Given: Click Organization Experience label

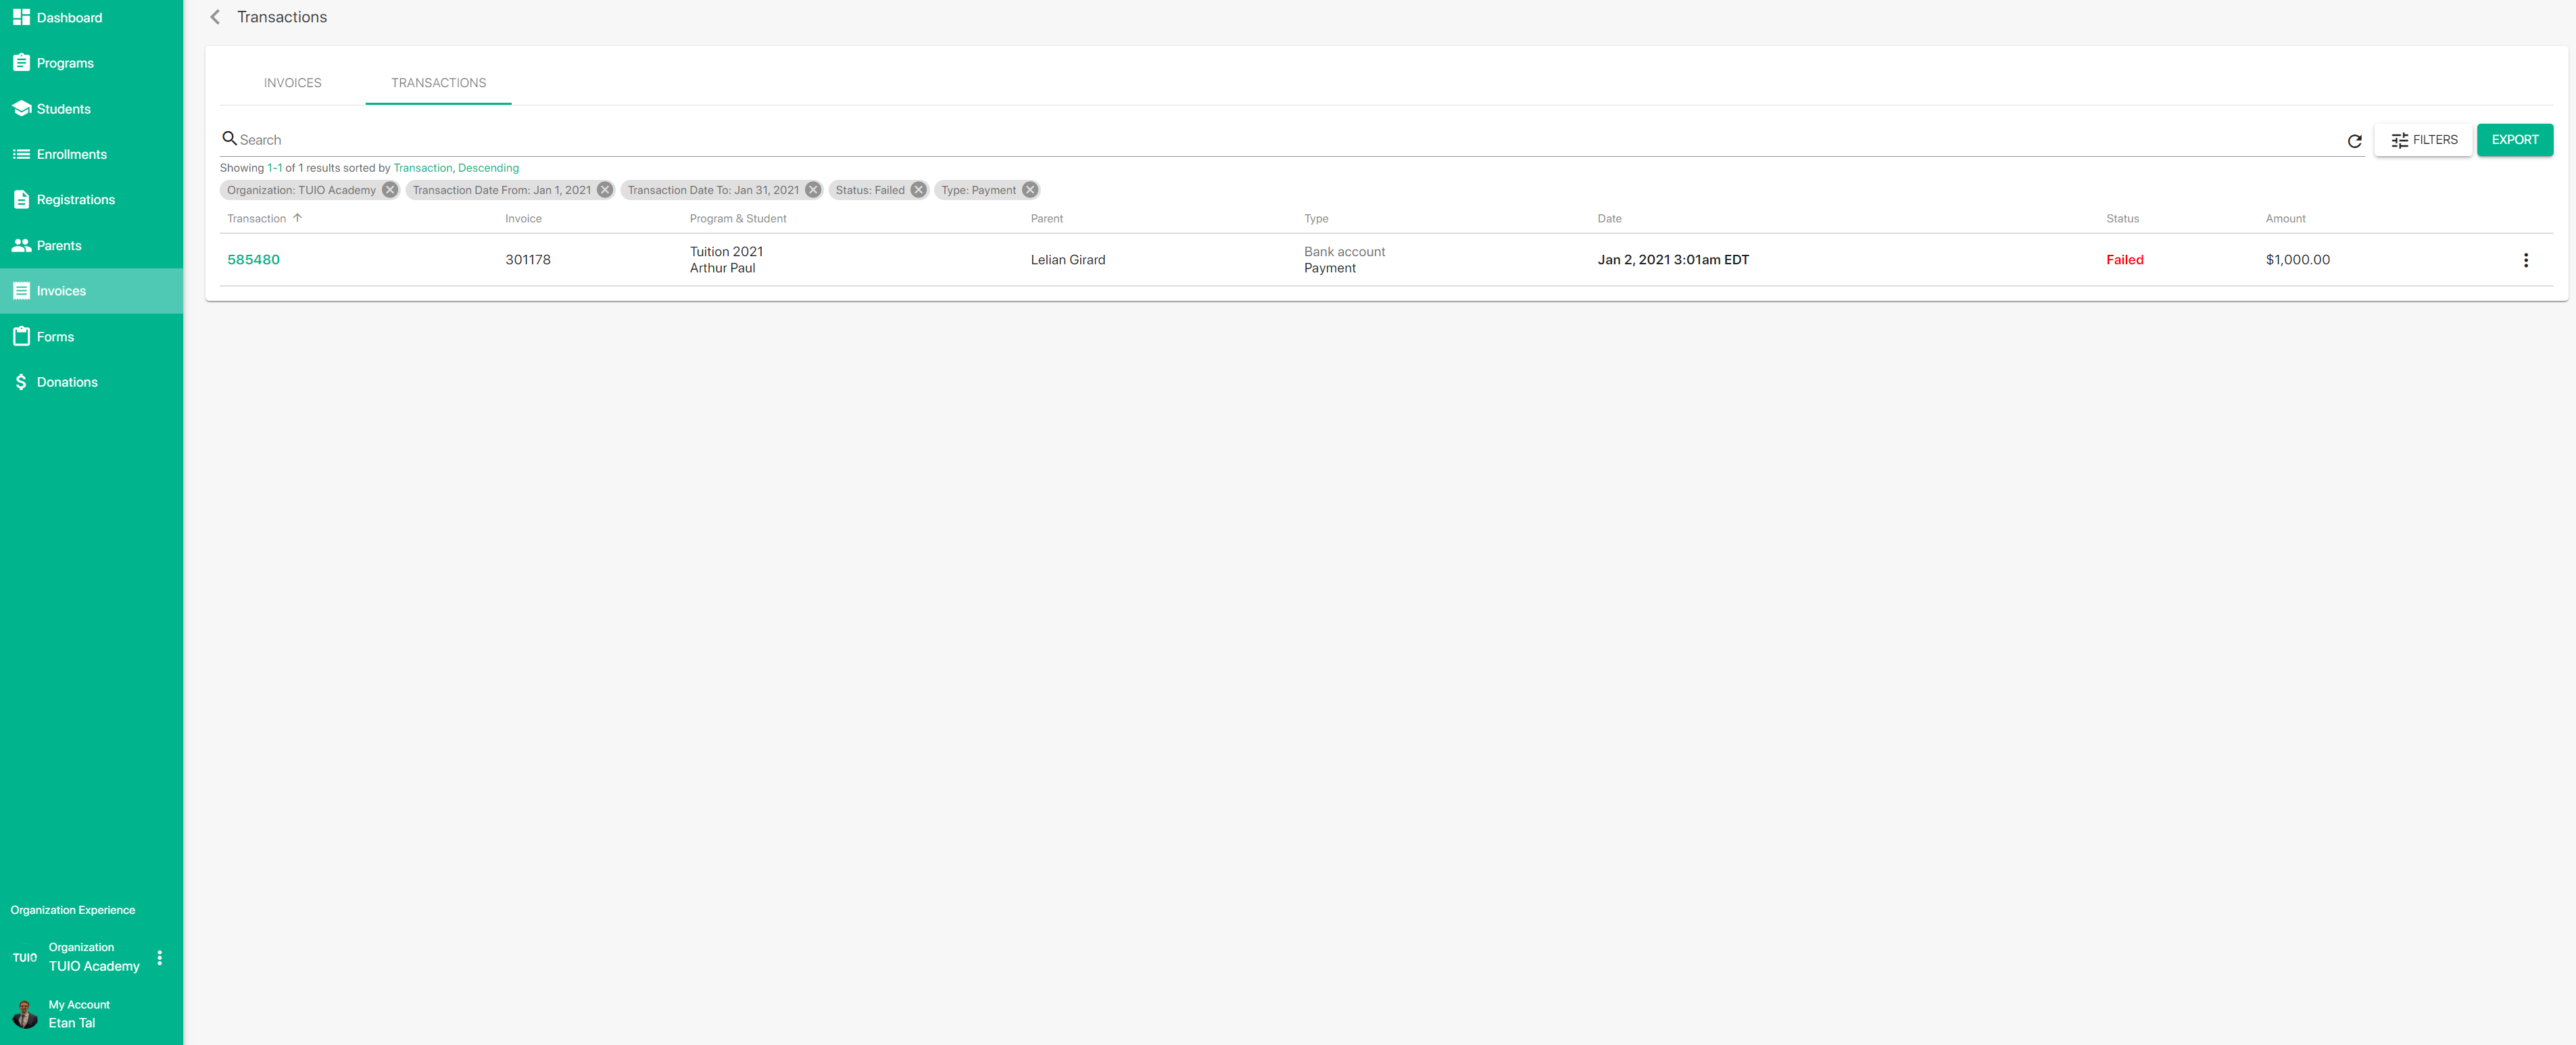Looking at the screenshot, I should [73, 910].
